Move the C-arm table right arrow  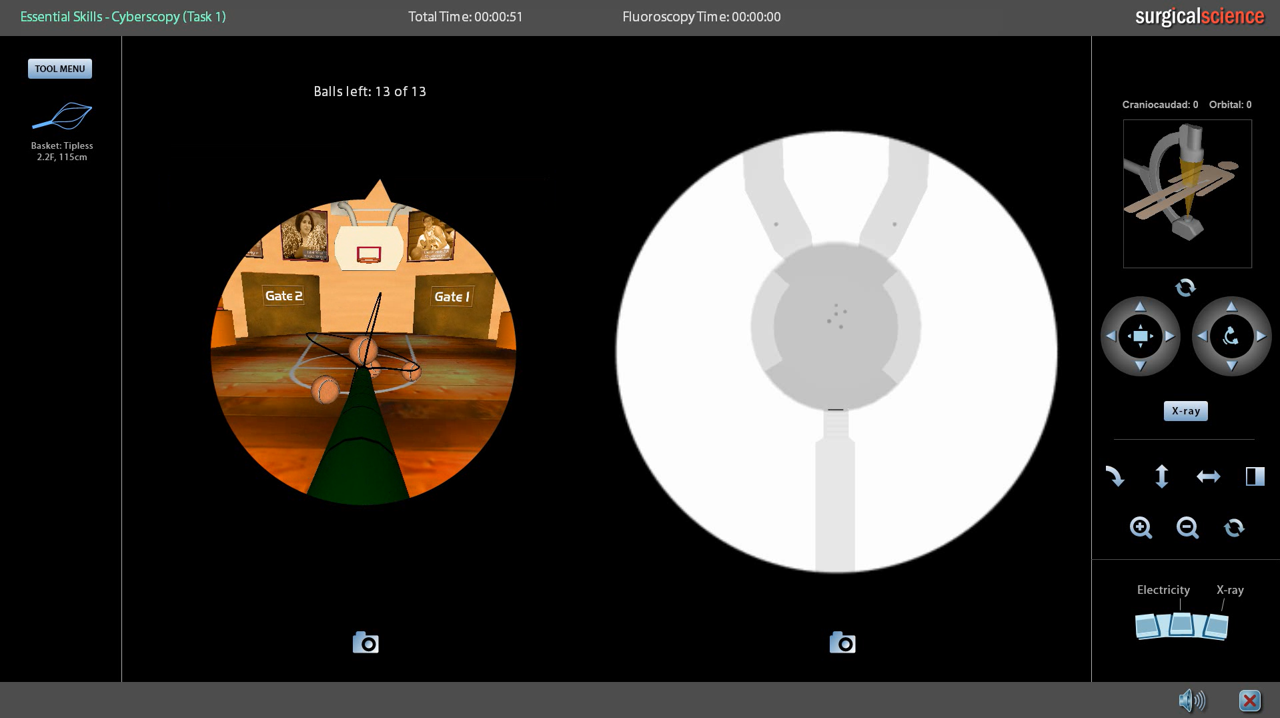[x=1170, y=337]
